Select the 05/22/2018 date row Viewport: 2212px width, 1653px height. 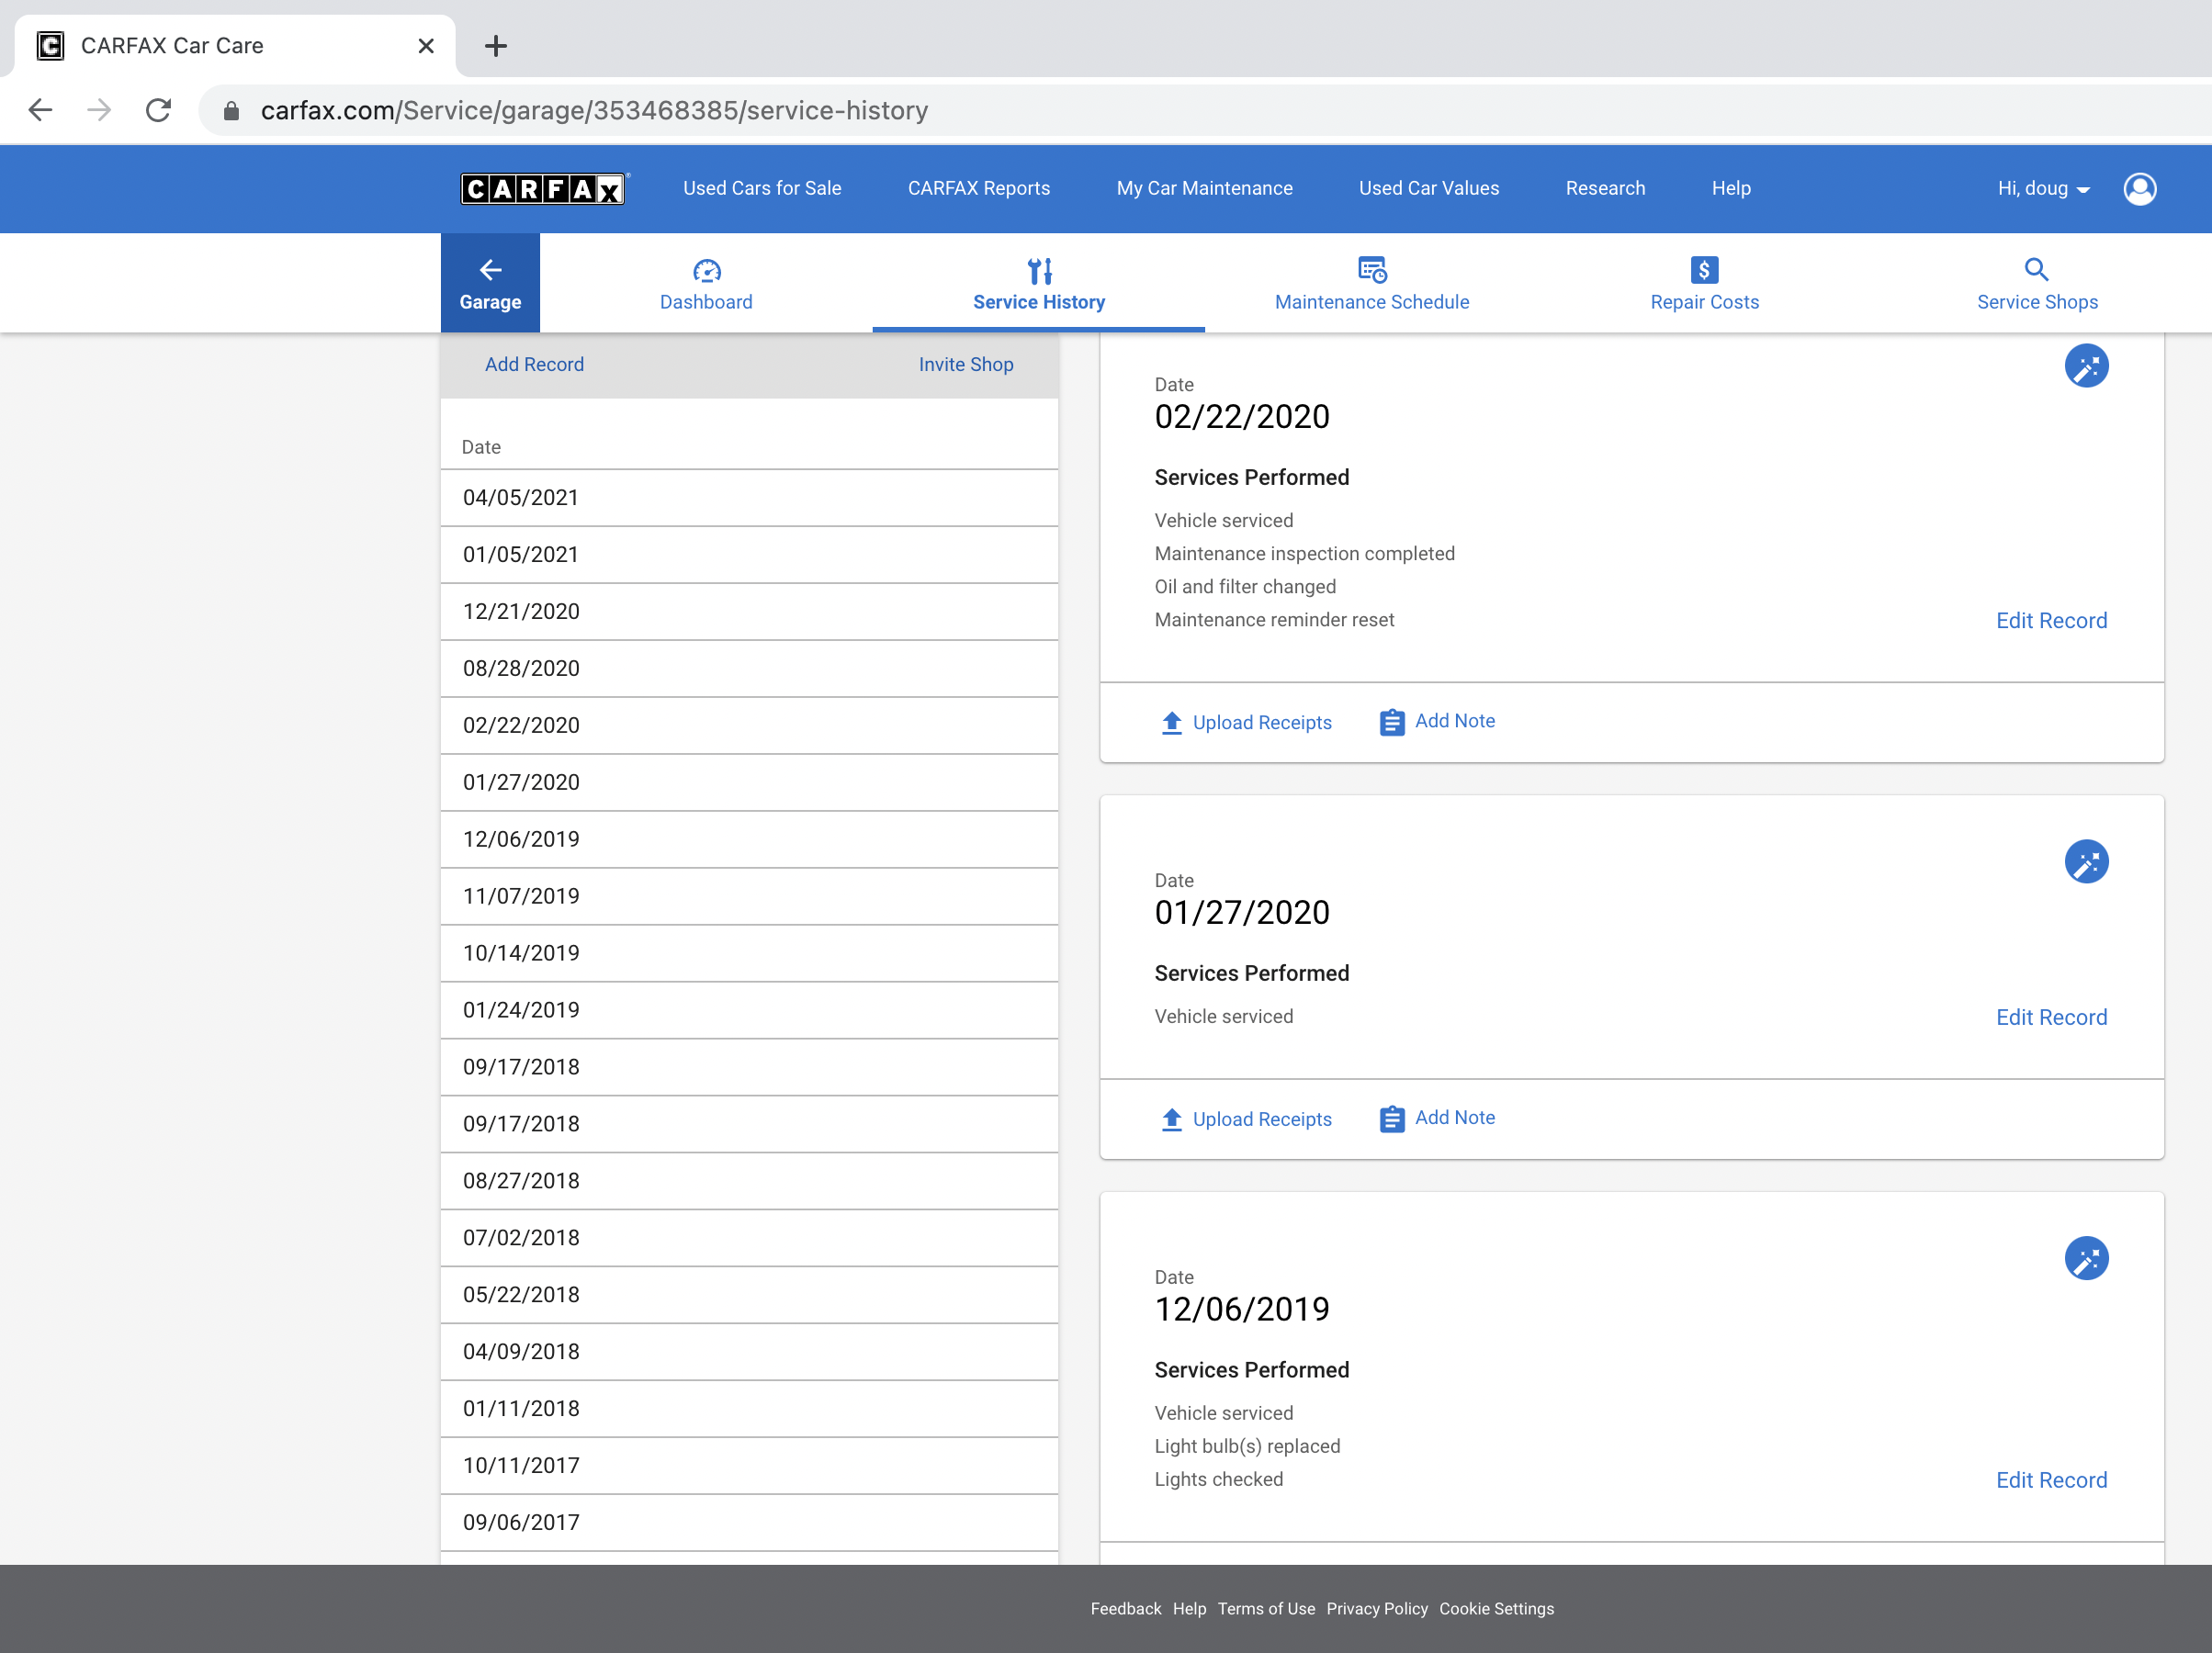[x=749, y=1296]
